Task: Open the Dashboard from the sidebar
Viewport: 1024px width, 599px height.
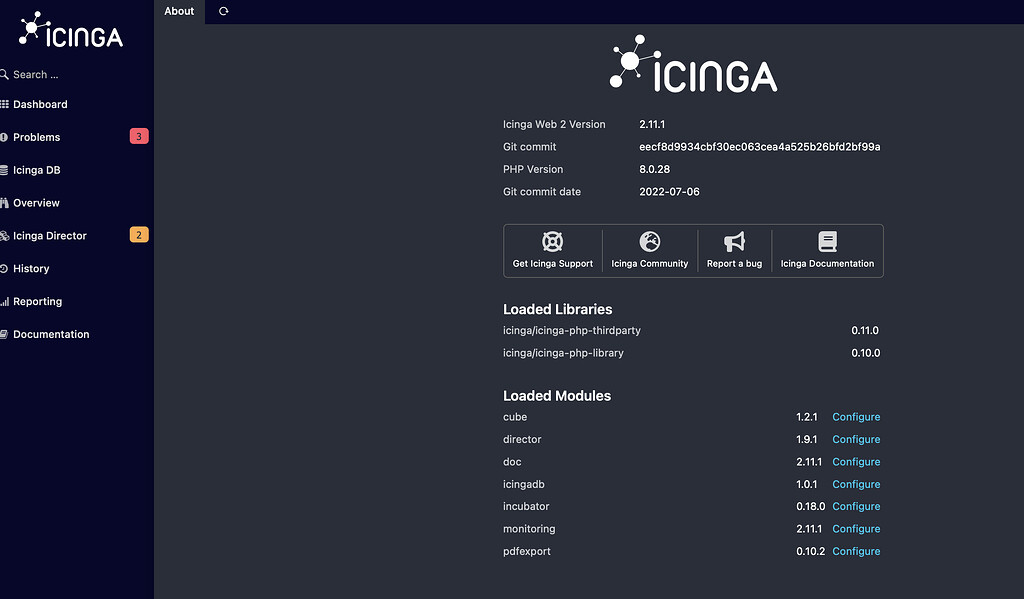Action: pyautogui.click(x=40, y=104)
